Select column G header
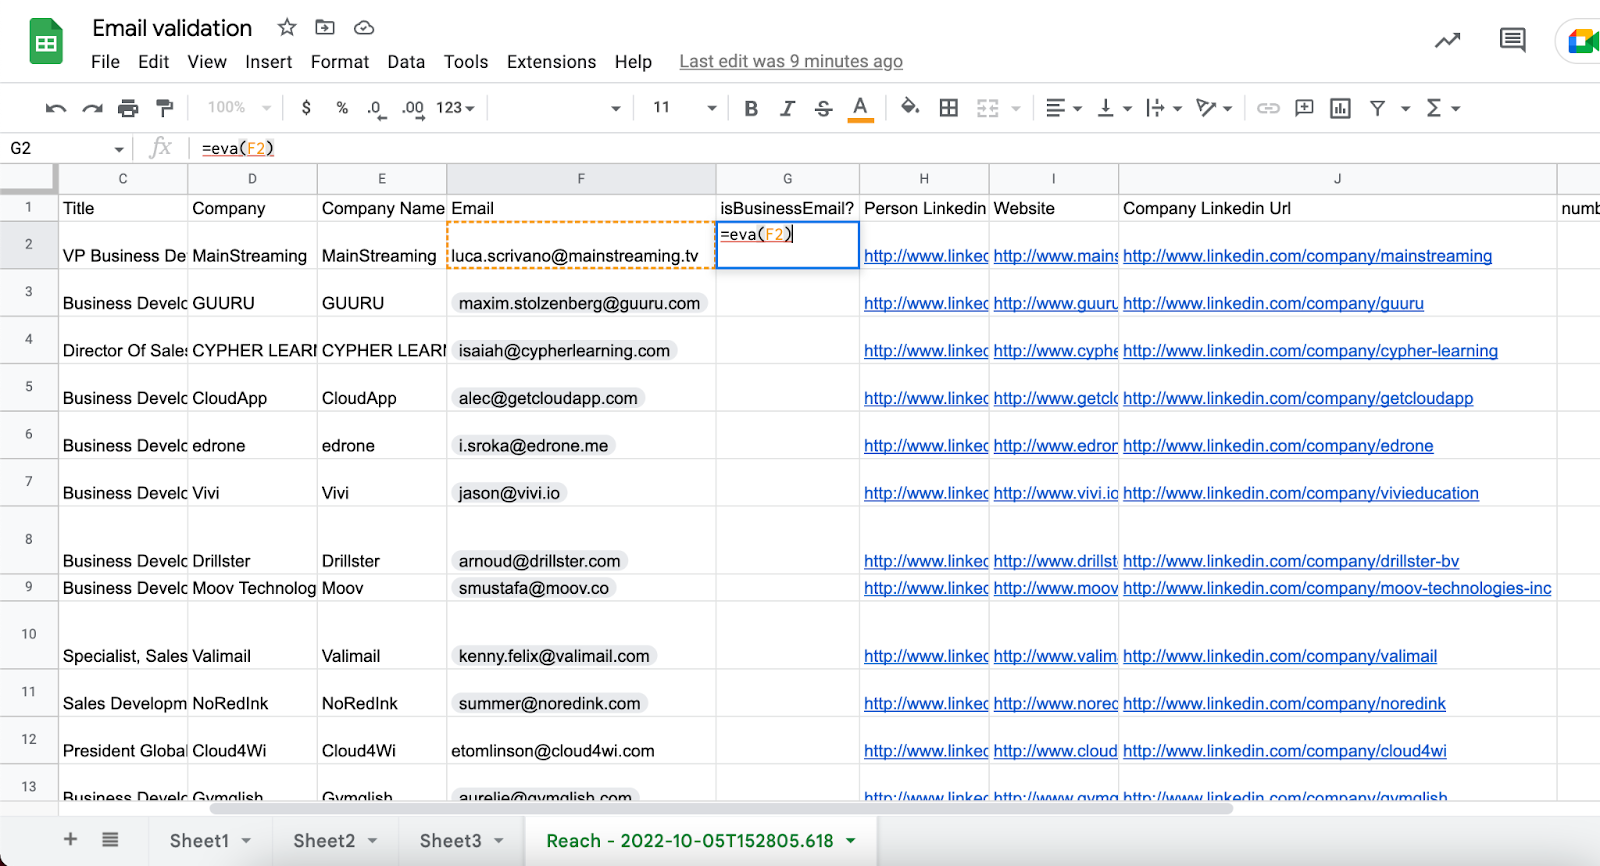Viewport: 1600px width, 866px height. pyautogui.click(x=788, y=179)
